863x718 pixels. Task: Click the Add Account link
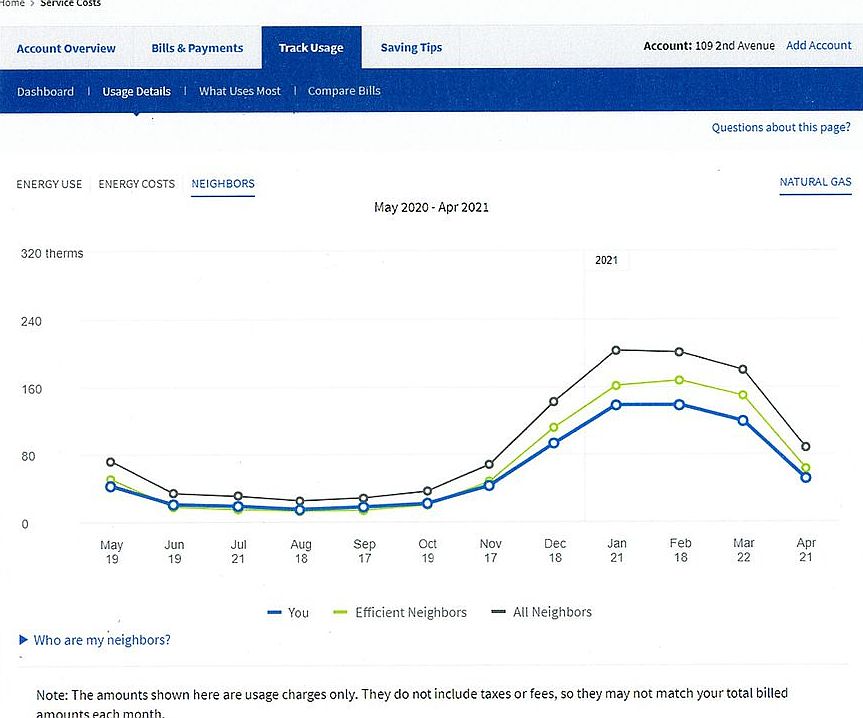coord(818,45)
